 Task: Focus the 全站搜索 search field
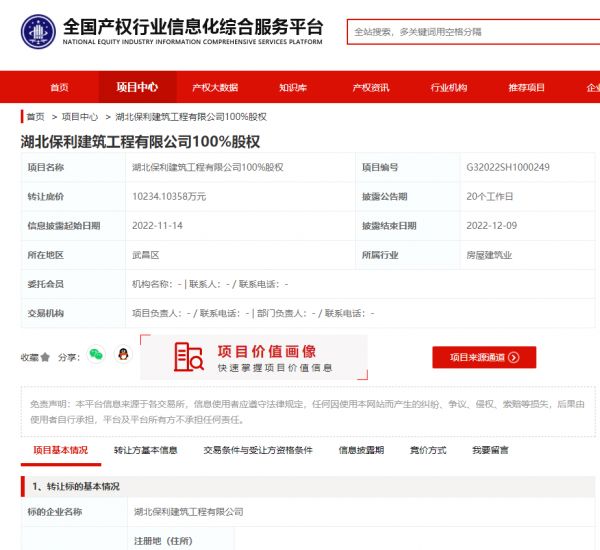[x=473, y=32]
